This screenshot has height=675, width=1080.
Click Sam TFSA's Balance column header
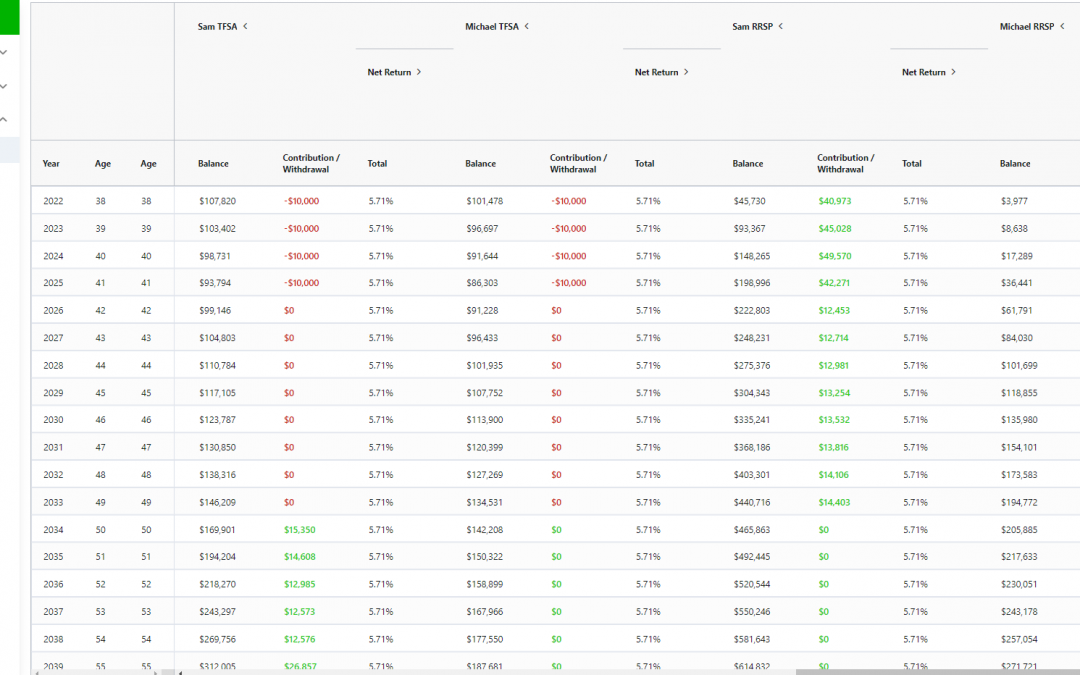213,163
